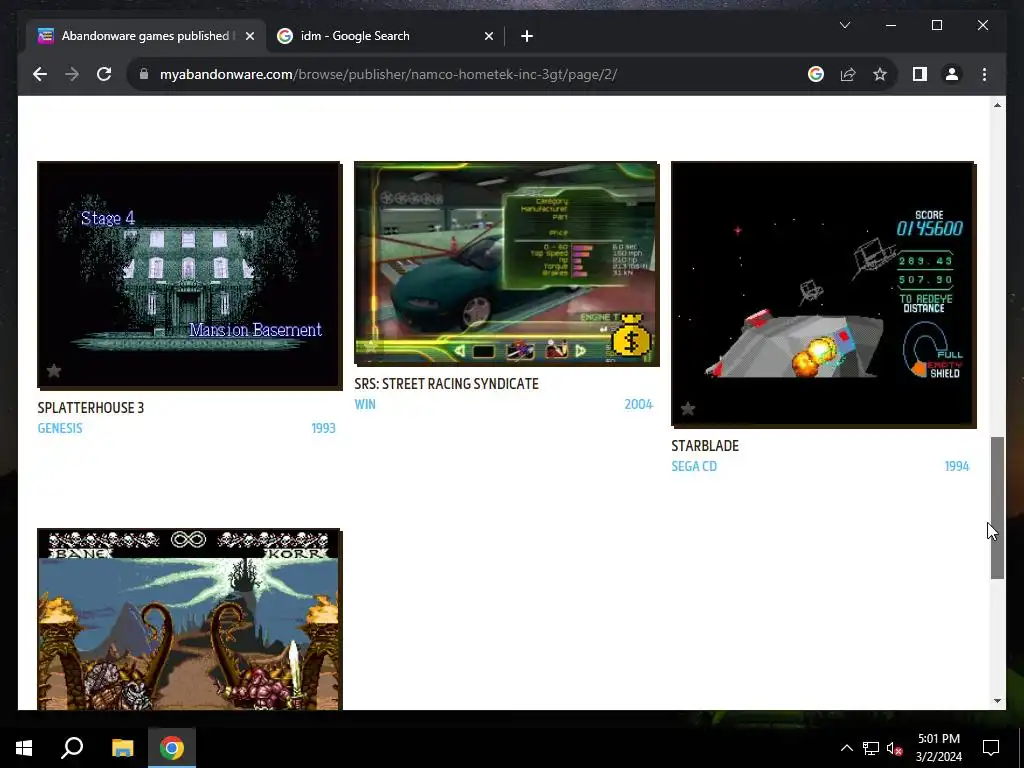Browse GENESIS platform link

click(60, 428)
